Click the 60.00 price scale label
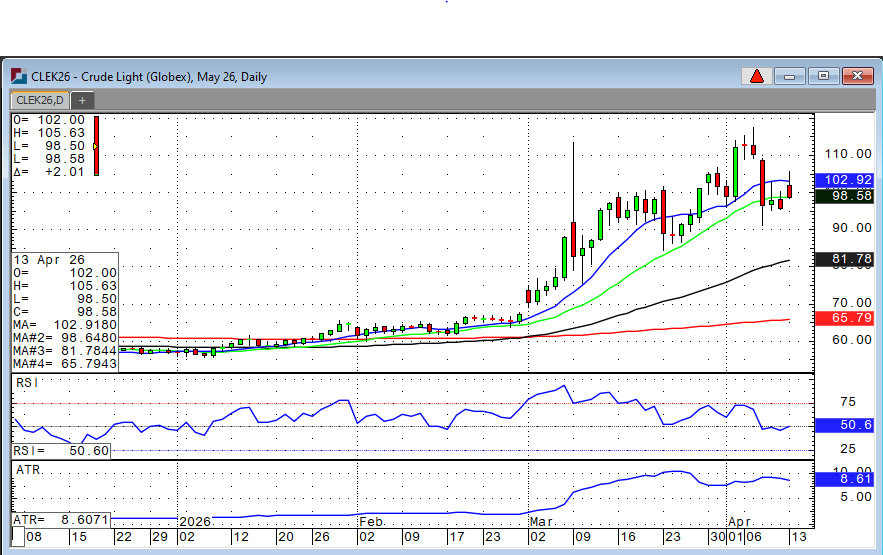This screenshot has height=555, width=883. pyautogui.click(x=851, y=340)
